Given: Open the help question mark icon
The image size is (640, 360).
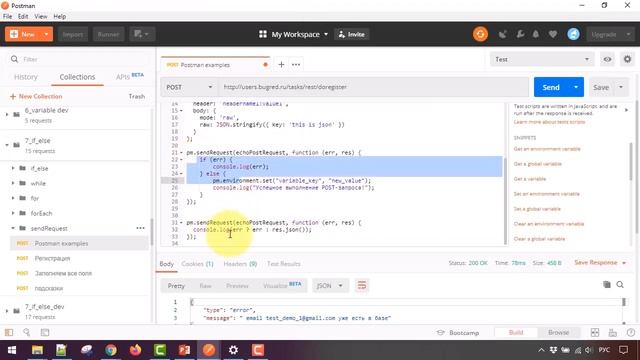Looking at the screenshot, I should [x=631, y=333].
